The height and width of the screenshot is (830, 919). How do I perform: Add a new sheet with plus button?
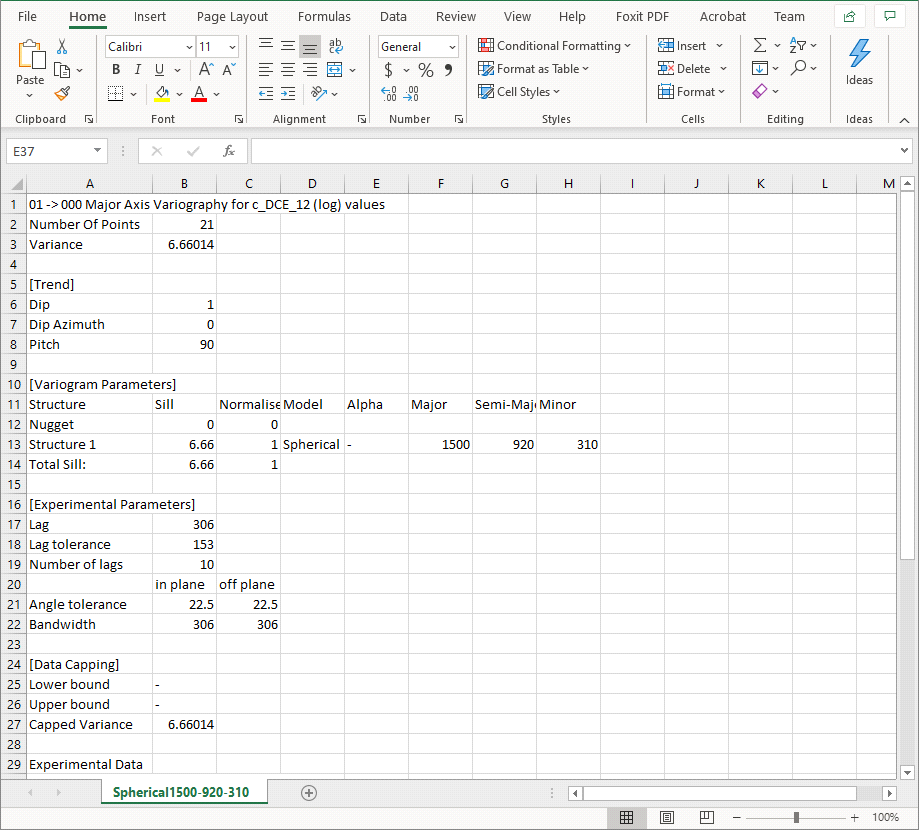(309, 792)
